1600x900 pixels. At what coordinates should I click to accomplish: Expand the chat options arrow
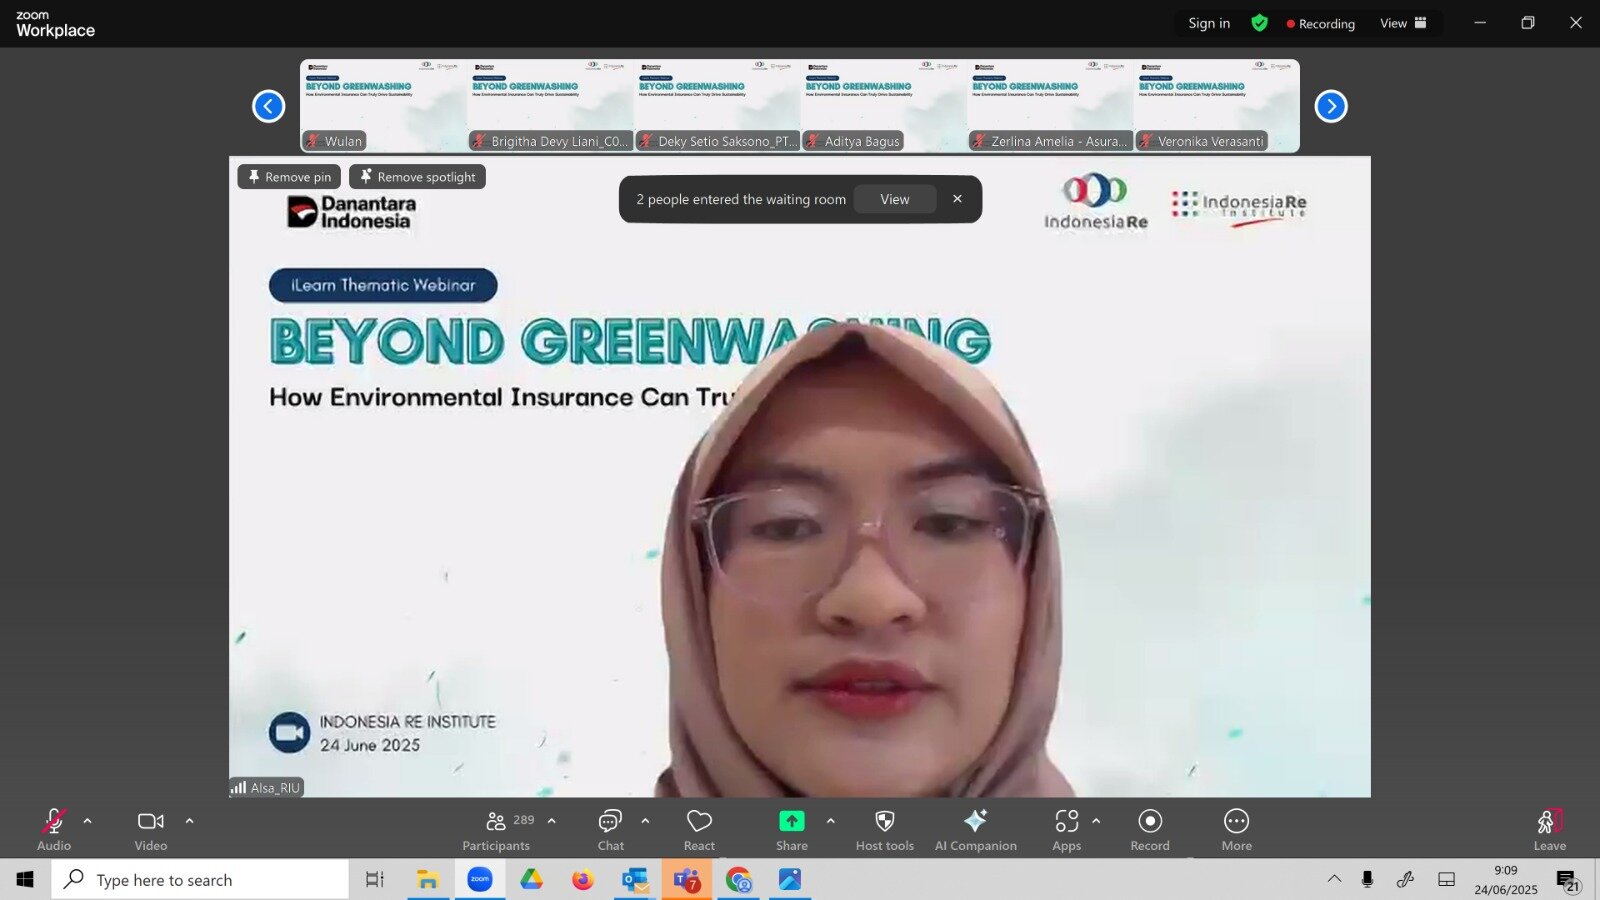point(645,821)
